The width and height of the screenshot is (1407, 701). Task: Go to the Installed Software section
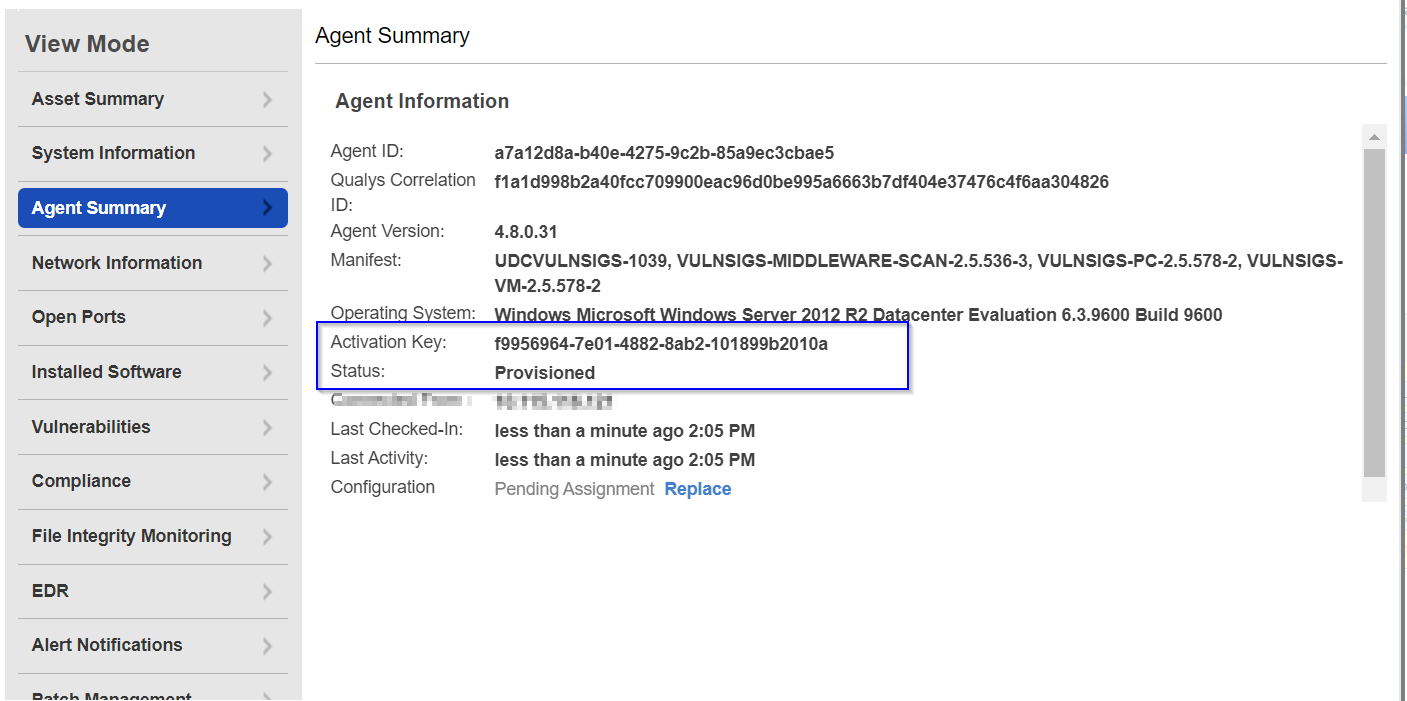coord(106,372)
